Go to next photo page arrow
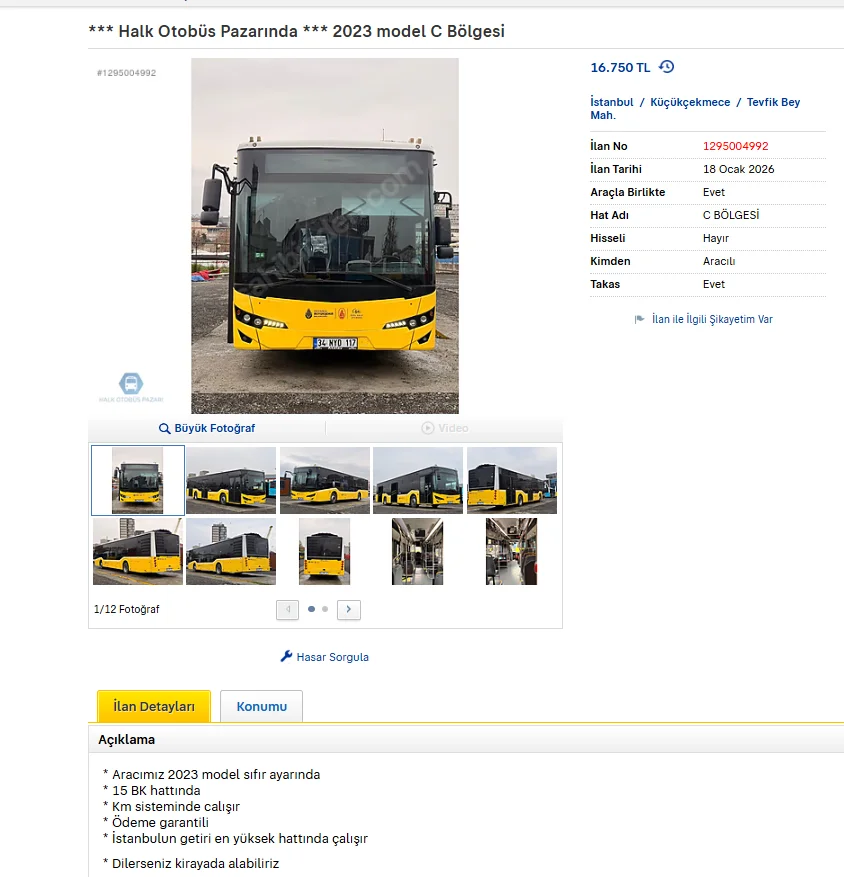This screenshot has height=877, width=844. 348,609
